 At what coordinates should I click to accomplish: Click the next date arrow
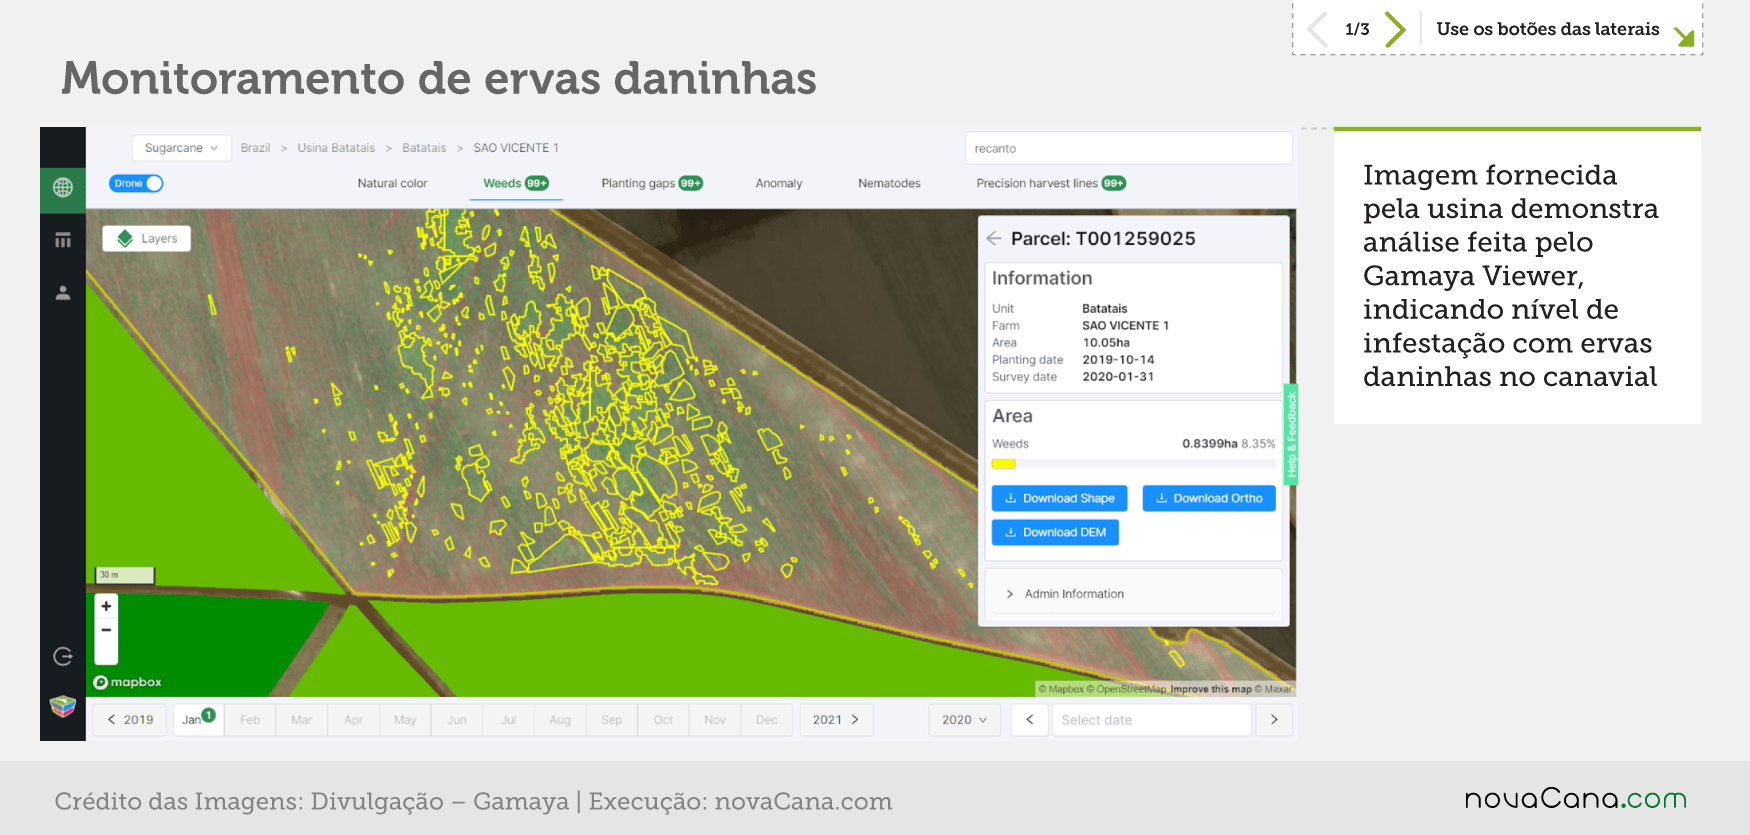click(1274, 720)
